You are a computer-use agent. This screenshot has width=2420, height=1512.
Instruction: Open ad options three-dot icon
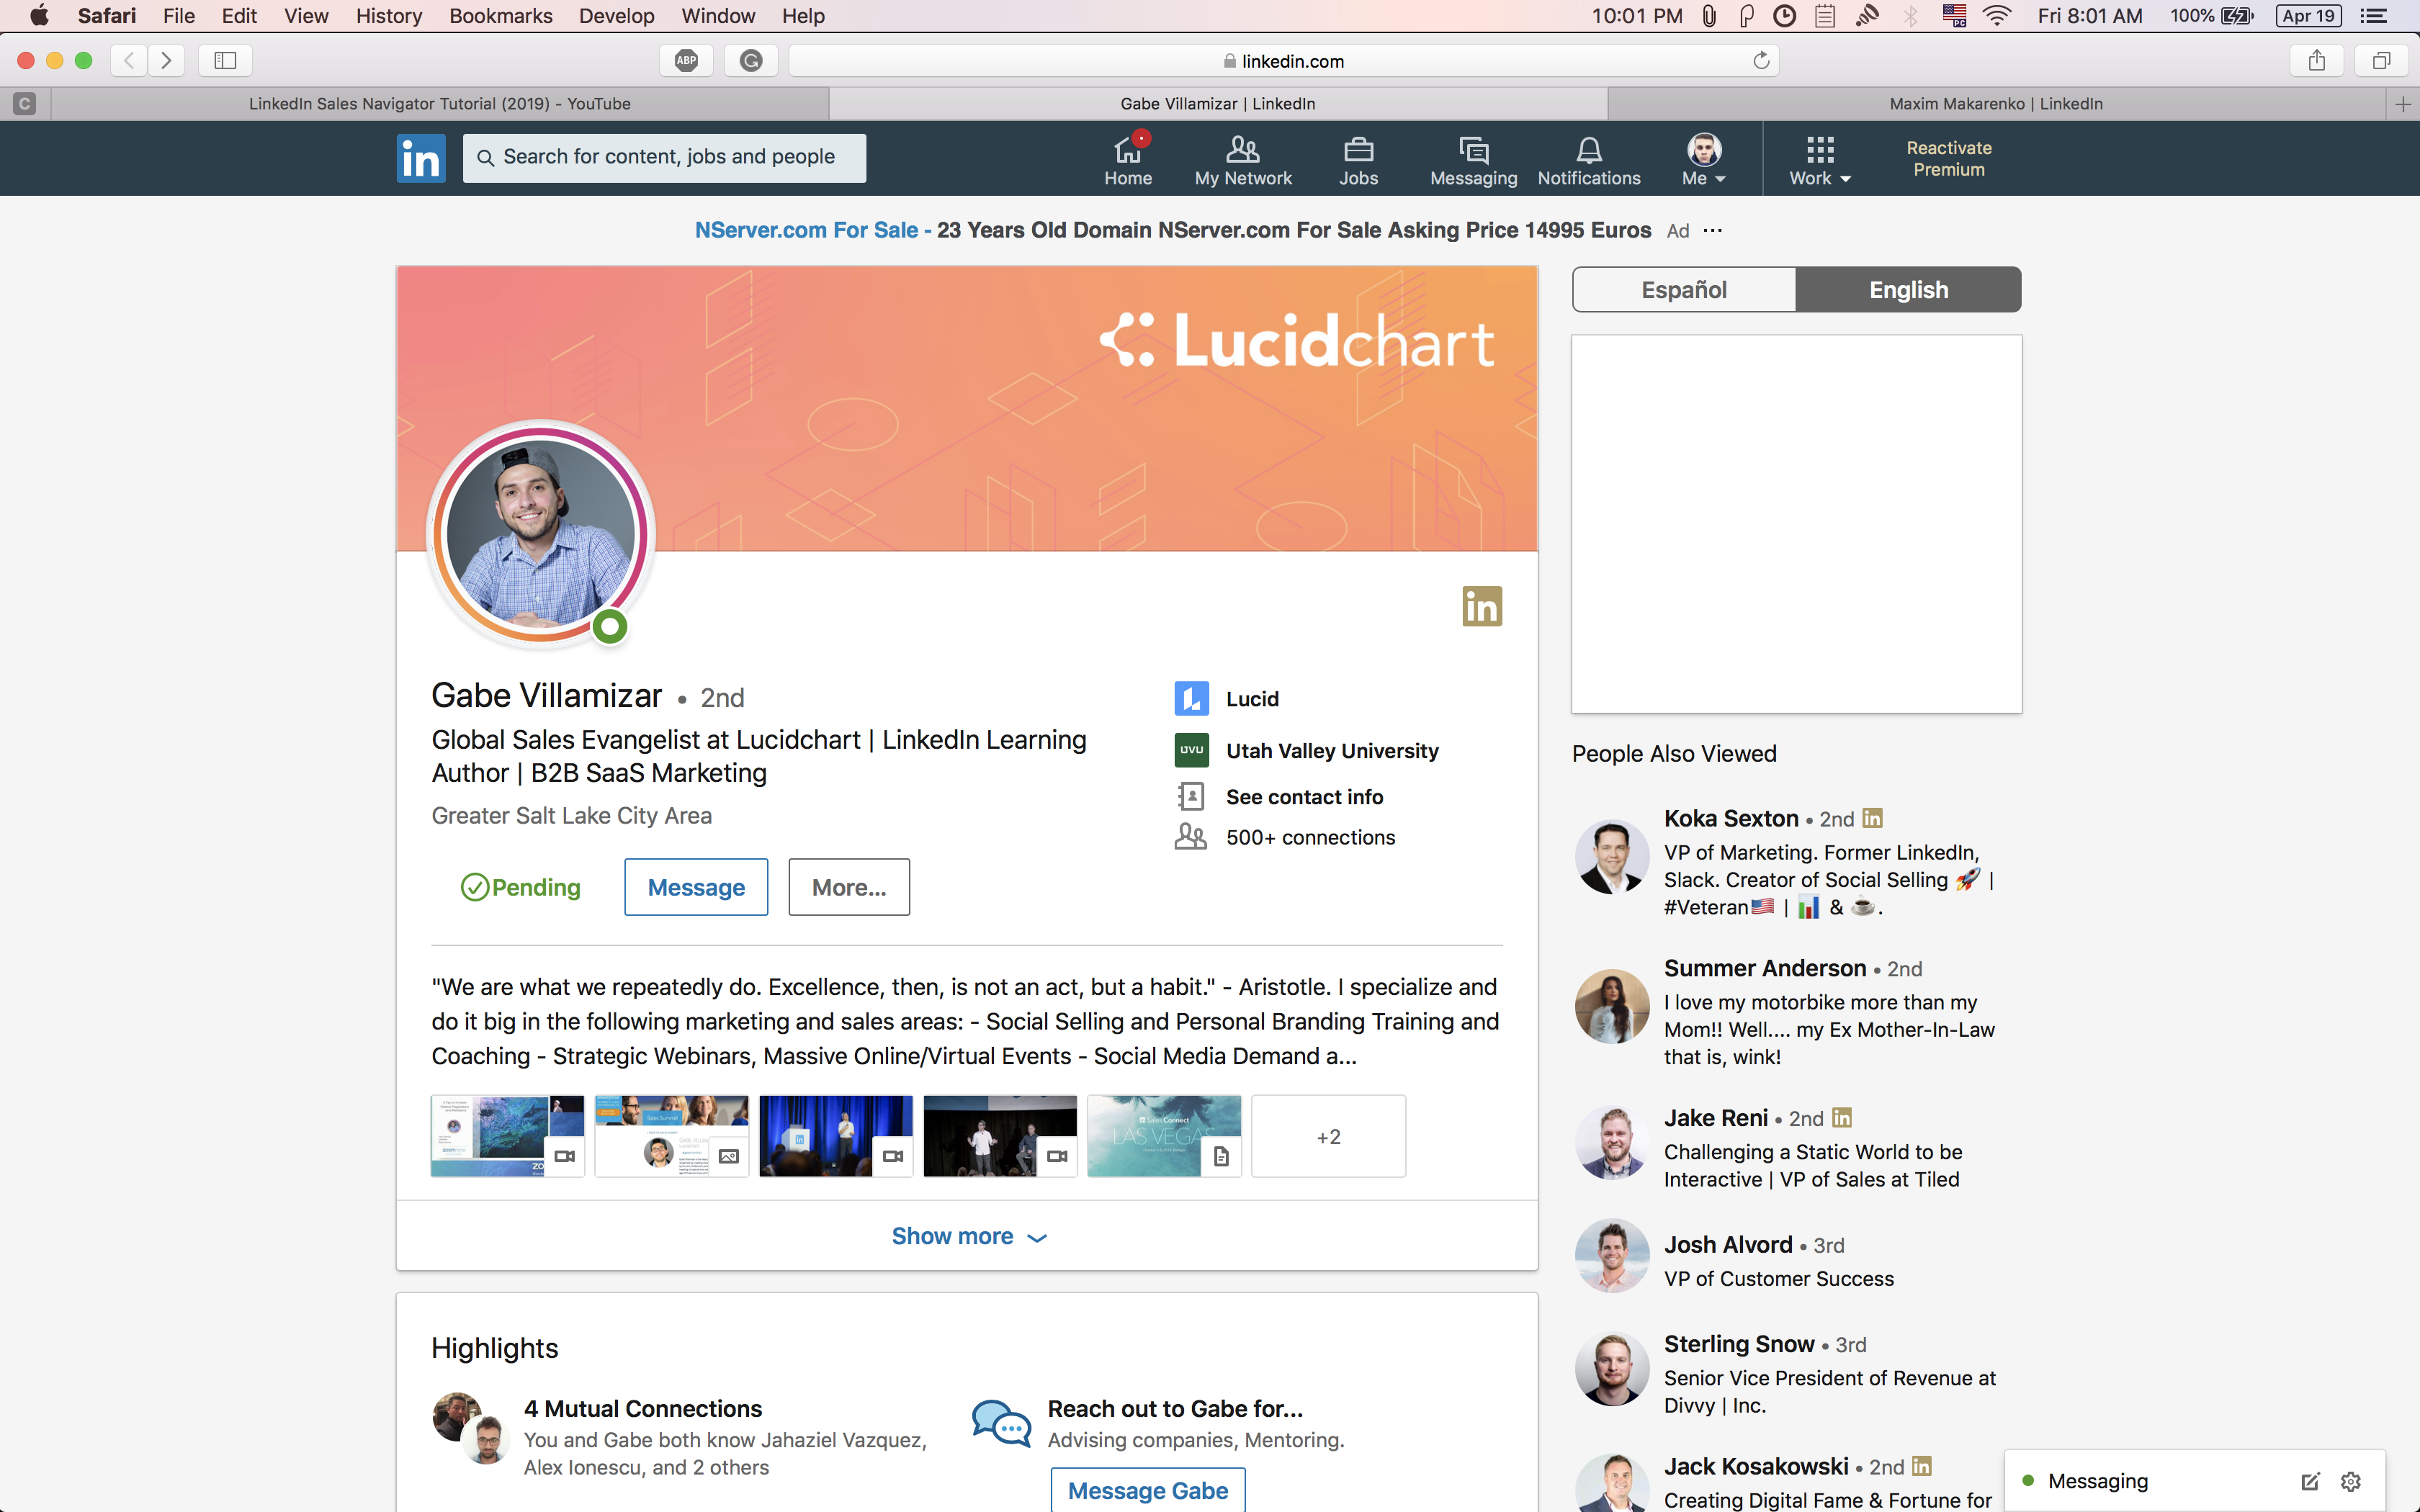click(1713, 231)
